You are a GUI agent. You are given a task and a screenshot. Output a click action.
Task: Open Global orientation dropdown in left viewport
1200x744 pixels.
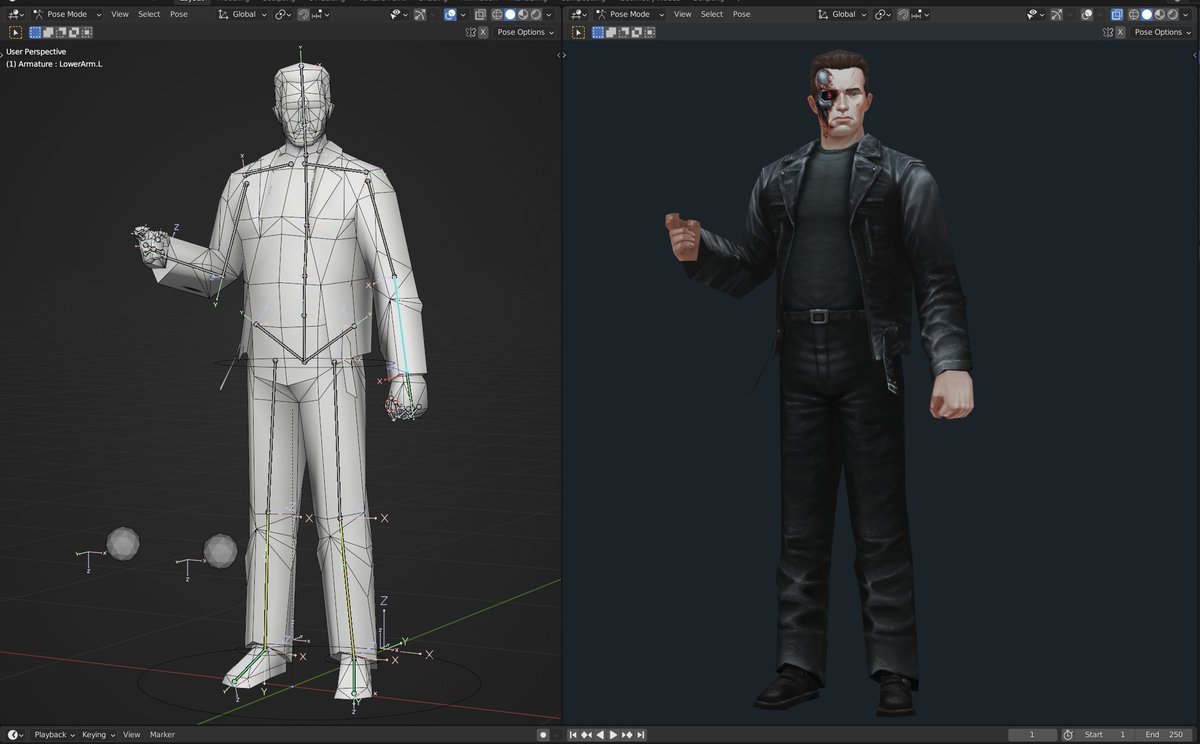click(242, 14)
